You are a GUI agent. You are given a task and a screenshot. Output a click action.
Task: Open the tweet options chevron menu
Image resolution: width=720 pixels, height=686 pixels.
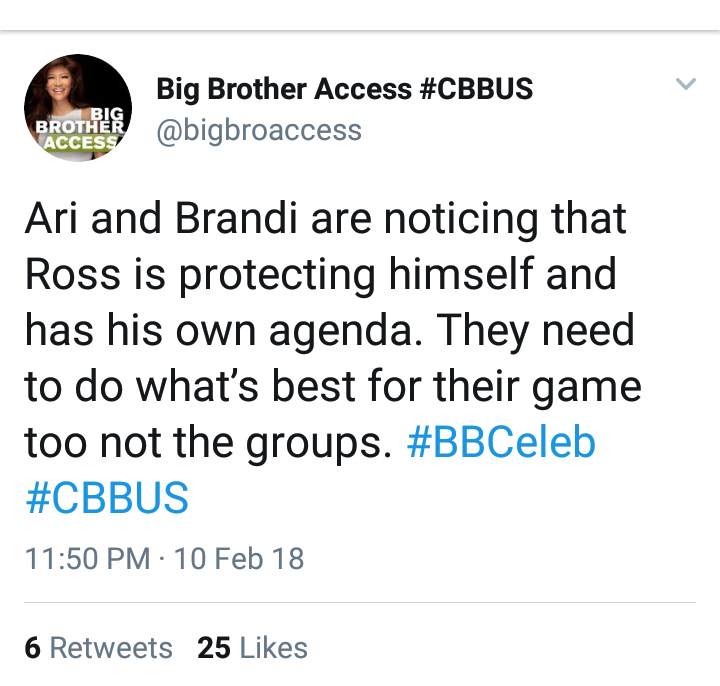click(686, 84)
